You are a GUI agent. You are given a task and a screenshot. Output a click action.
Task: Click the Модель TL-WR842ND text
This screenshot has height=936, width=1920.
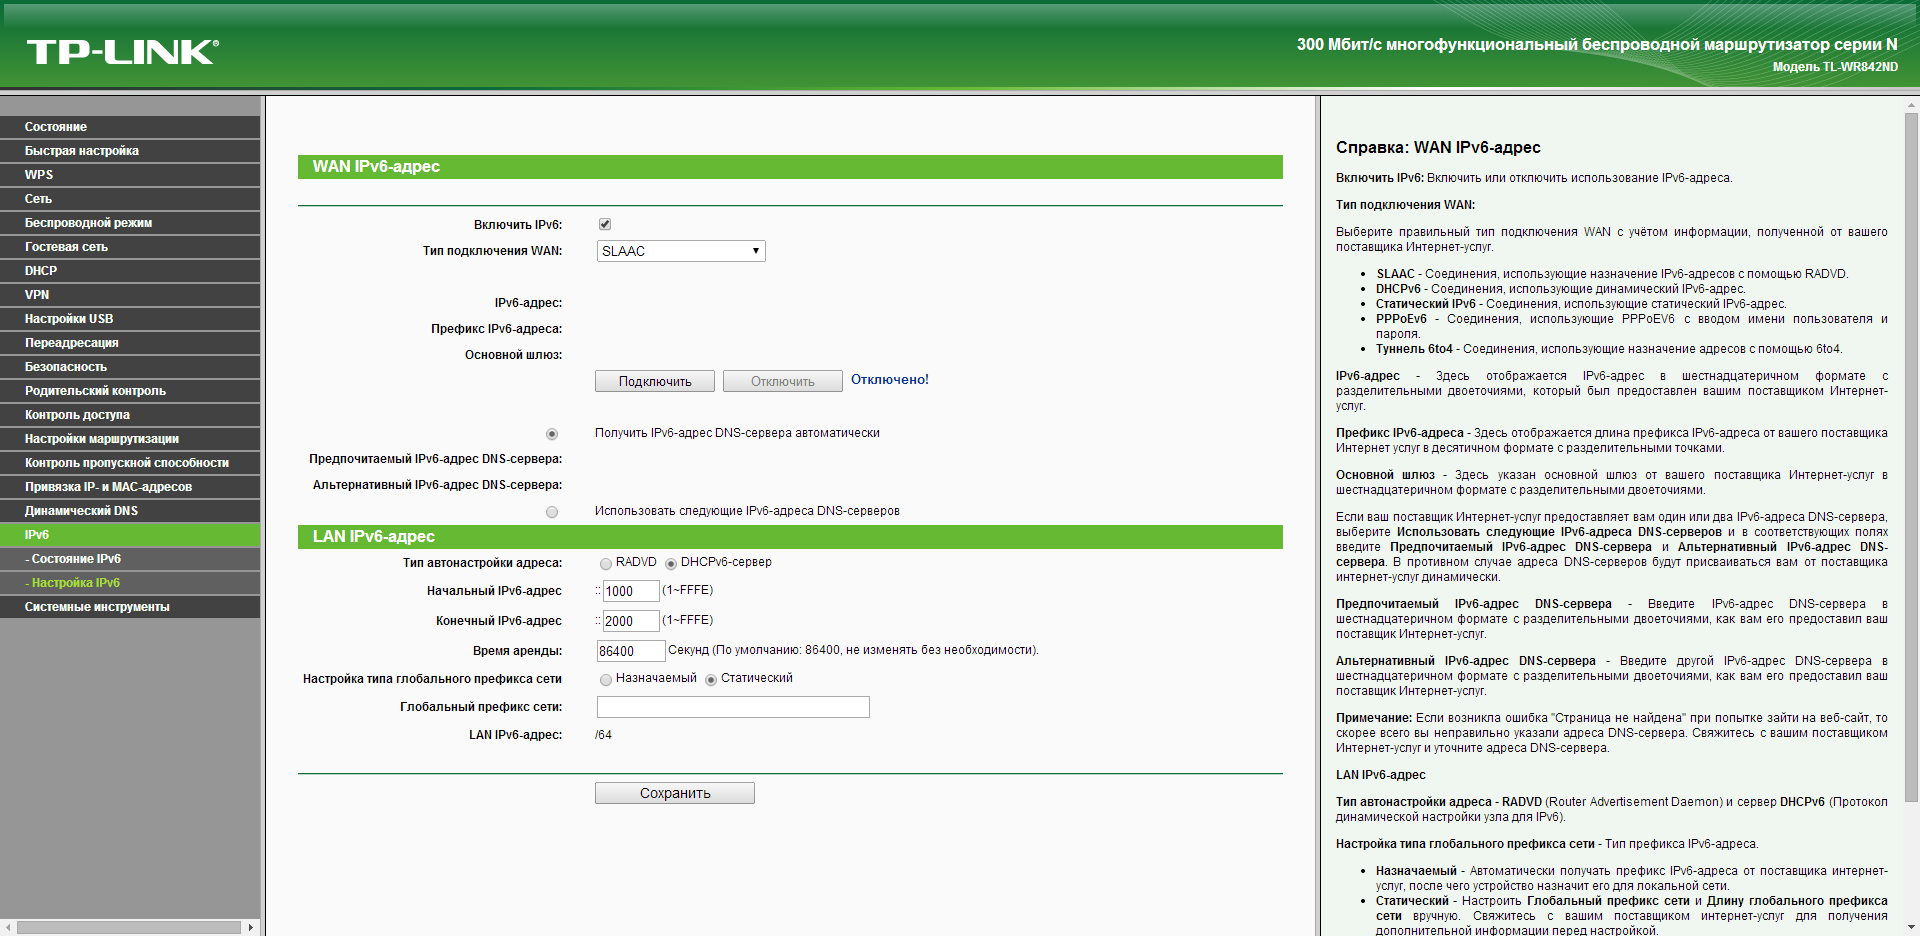(1835, 67)
